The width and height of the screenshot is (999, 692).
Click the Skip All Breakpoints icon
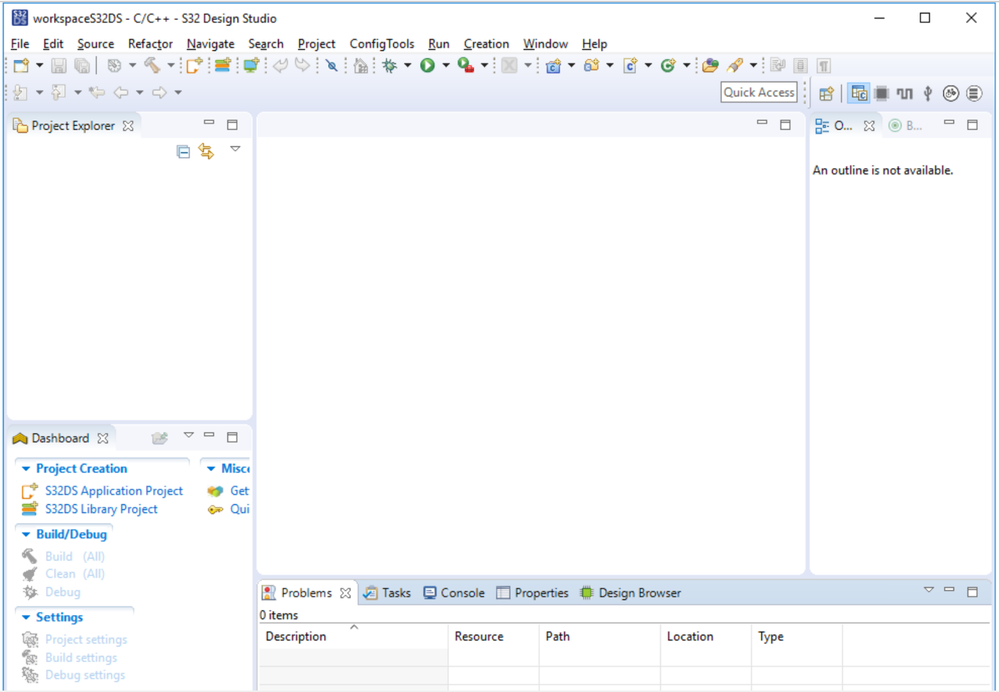[331, 65]
